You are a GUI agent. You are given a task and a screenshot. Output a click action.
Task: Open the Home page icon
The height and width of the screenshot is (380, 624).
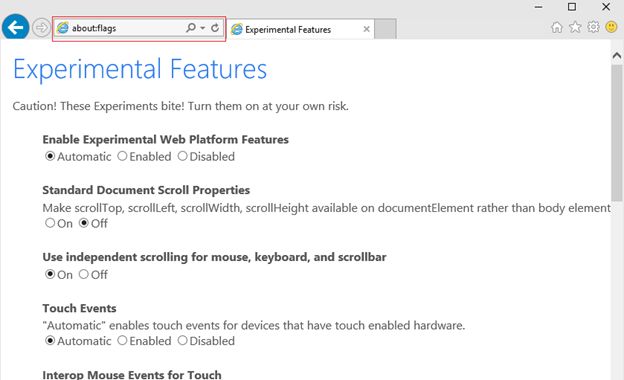(557, 27)
